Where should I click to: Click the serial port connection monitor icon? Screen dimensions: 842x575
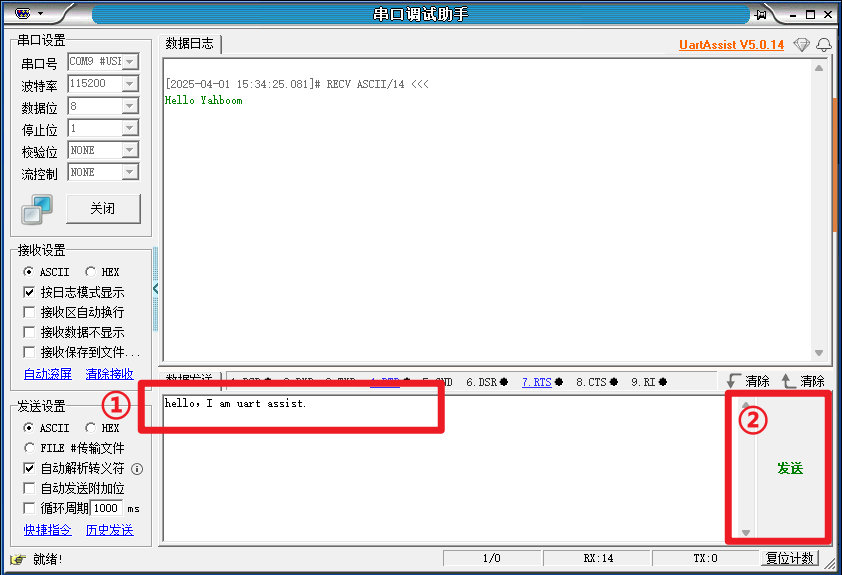click(37, 210)
